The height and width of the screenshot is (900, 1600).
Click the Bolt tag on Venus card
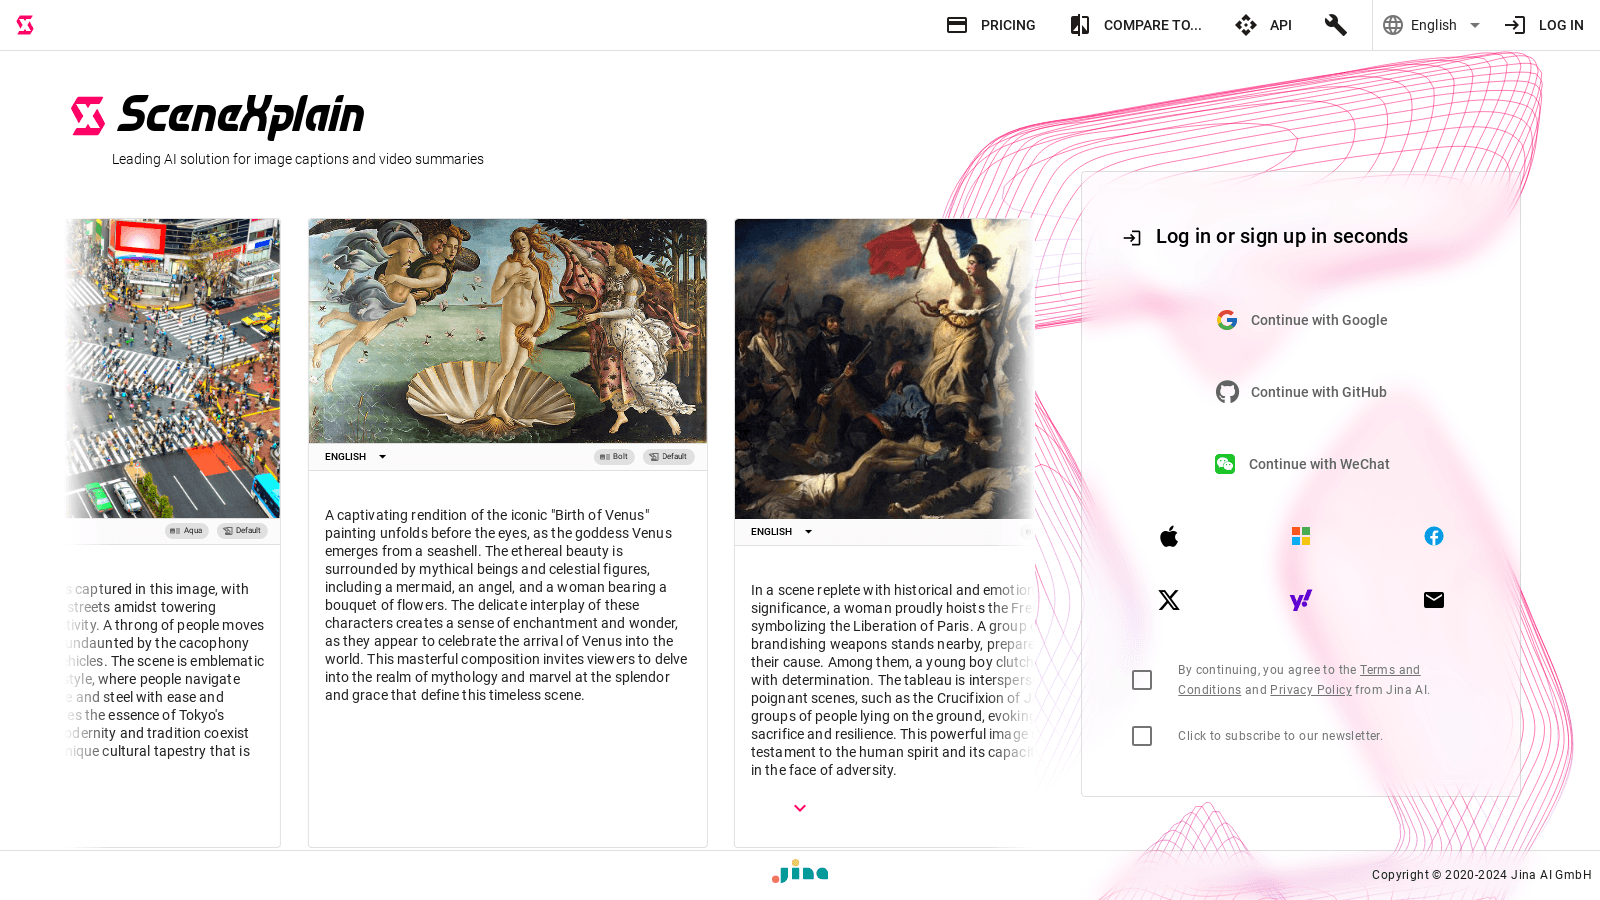tap(614, 457)
